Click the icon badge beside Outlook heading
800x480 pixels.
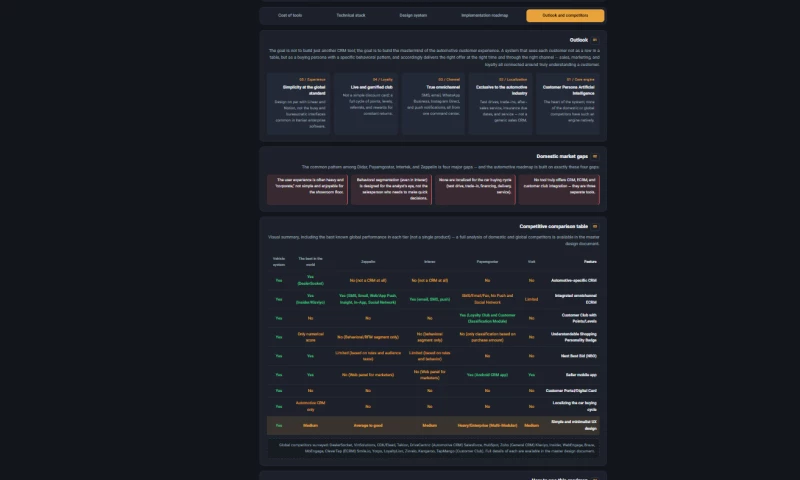pos(594,40)
